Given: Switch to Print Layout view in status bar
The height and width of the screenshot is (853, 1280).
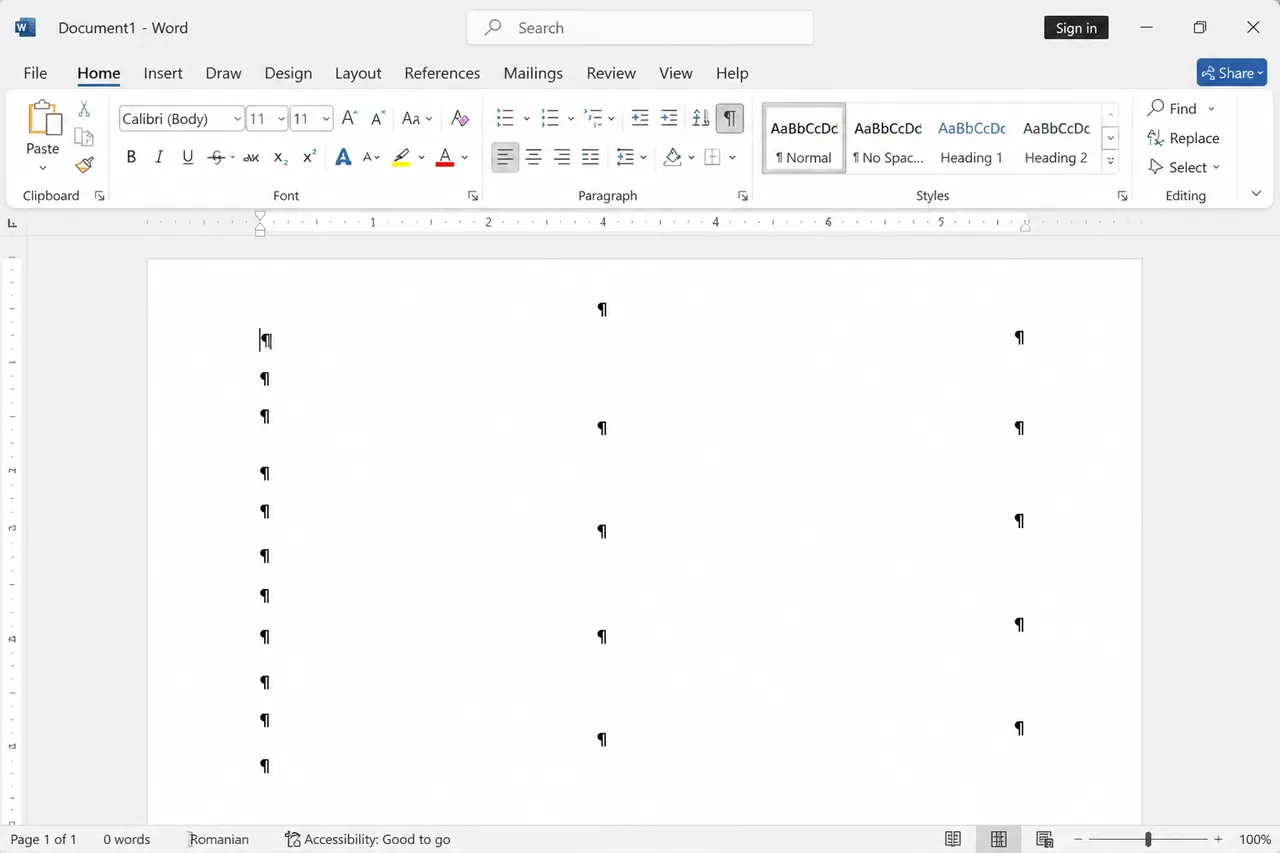Looking at the screenshot, I should (x=998, y=839).
